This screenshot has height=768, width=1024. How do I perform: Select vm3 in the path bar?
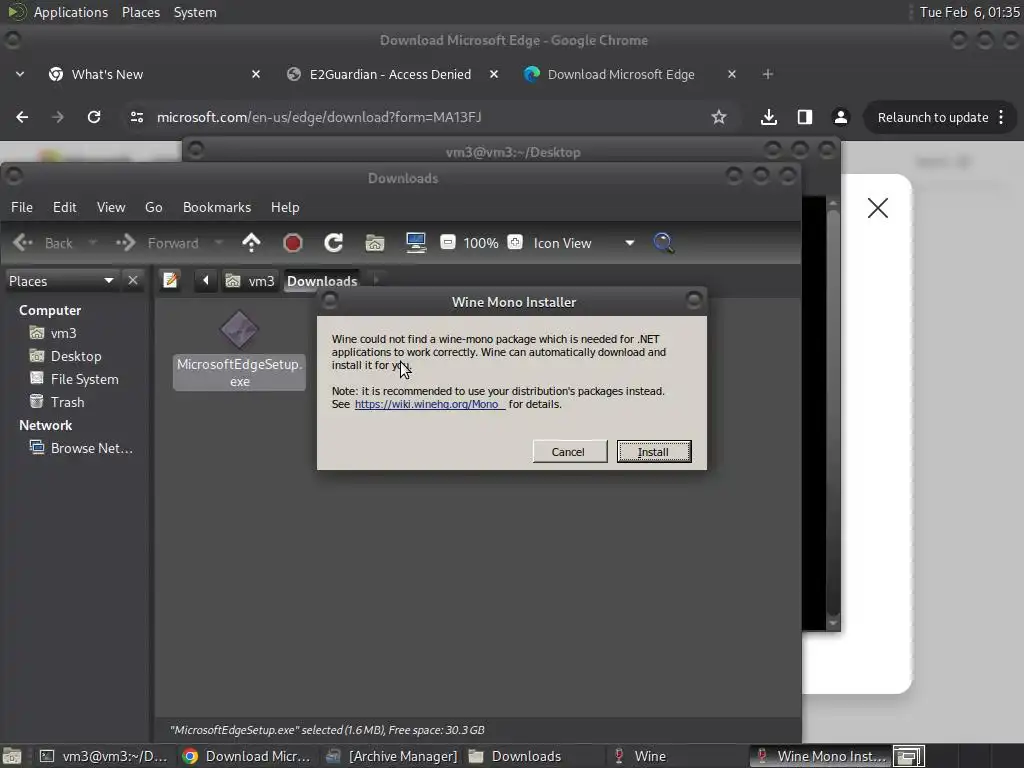click(250, 281)
